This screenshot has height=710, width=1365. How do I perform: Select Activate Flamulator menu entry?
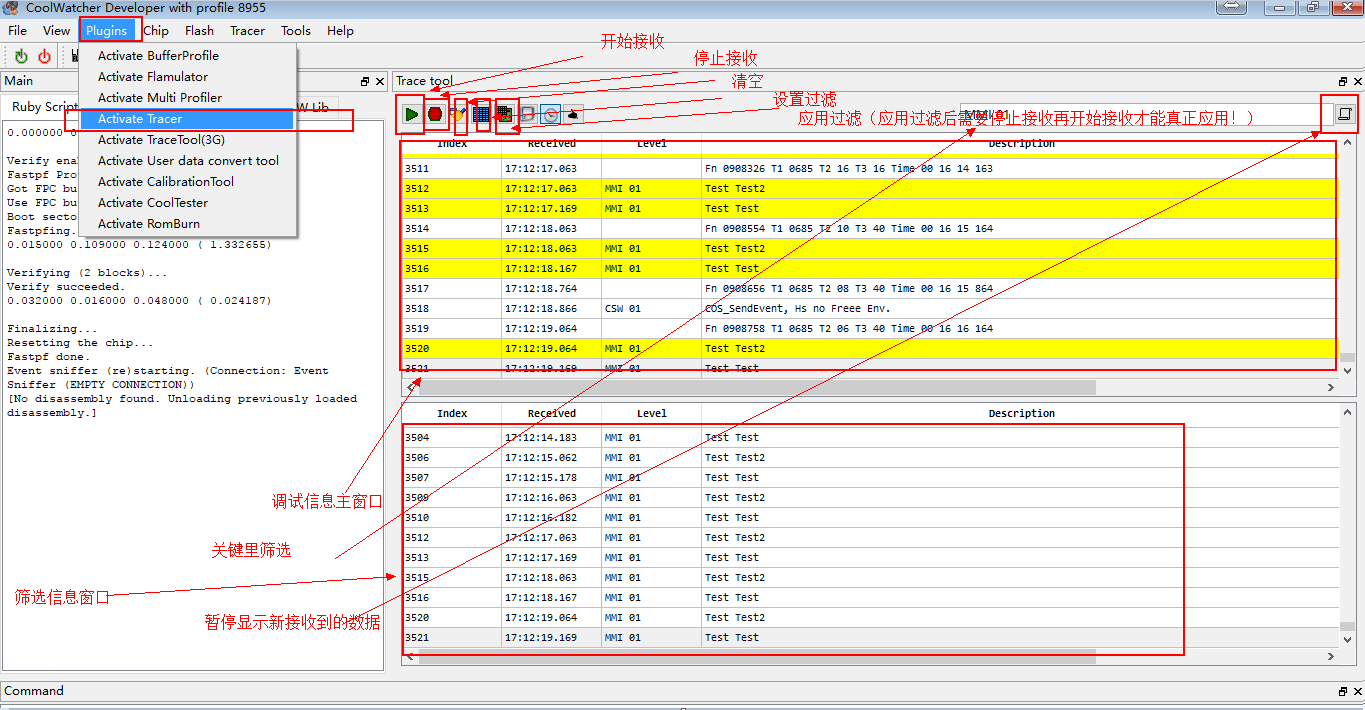coord(187,77)
